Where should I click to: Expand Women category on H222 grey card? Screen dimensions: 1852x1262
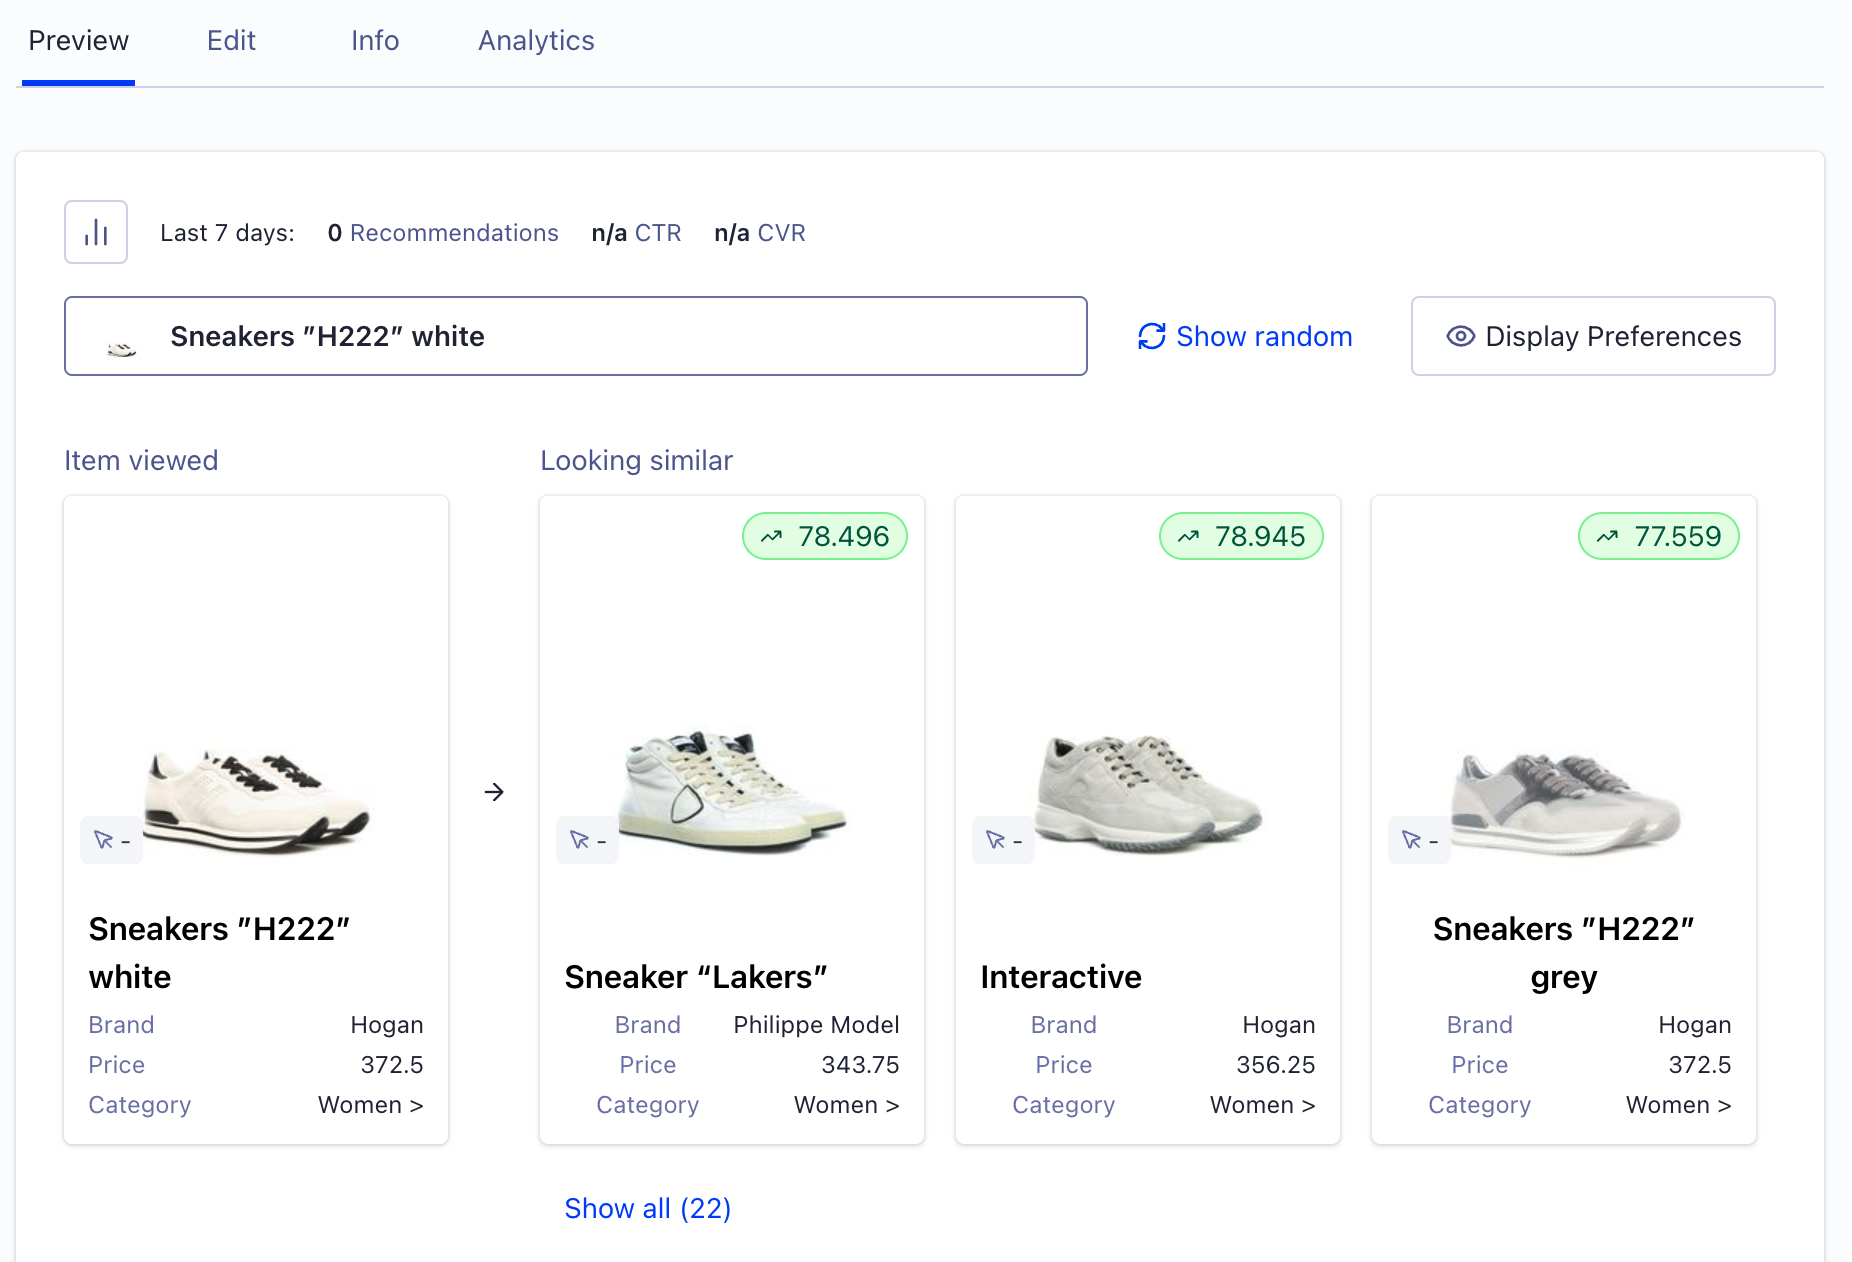tap(1678, 1105)
